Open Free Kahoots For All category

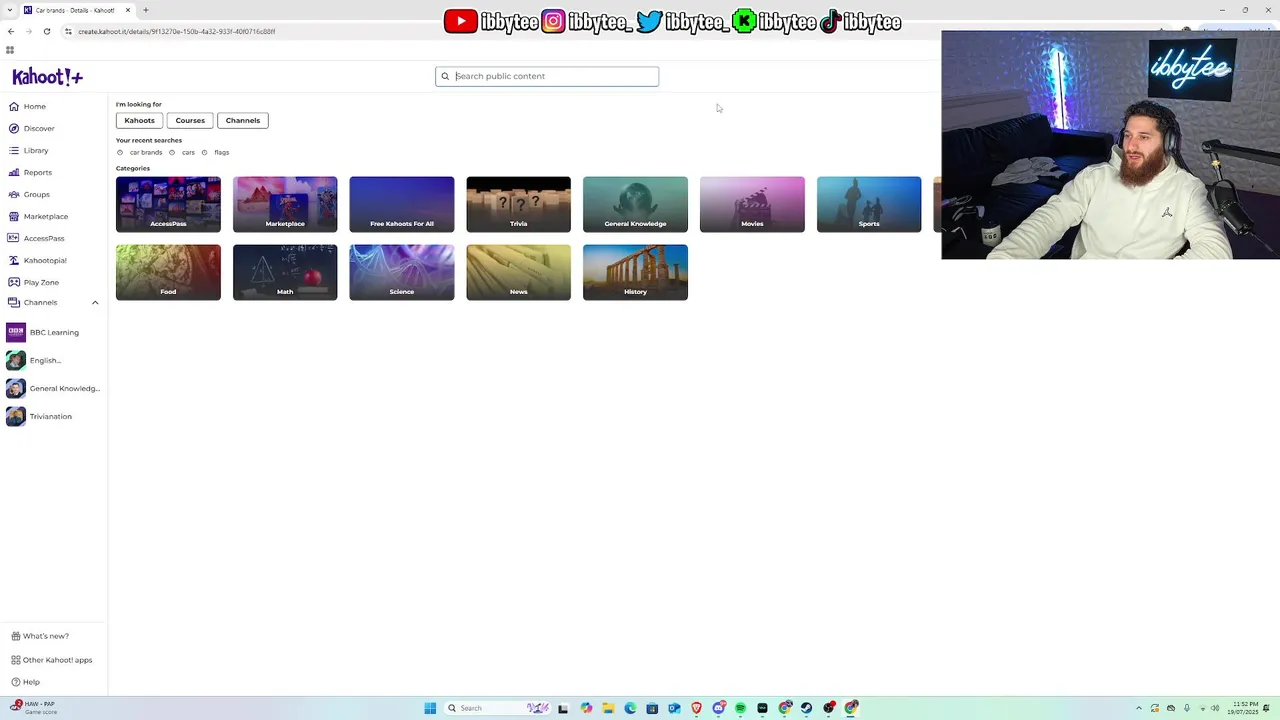pyautogui.click(x=402, y=204)
